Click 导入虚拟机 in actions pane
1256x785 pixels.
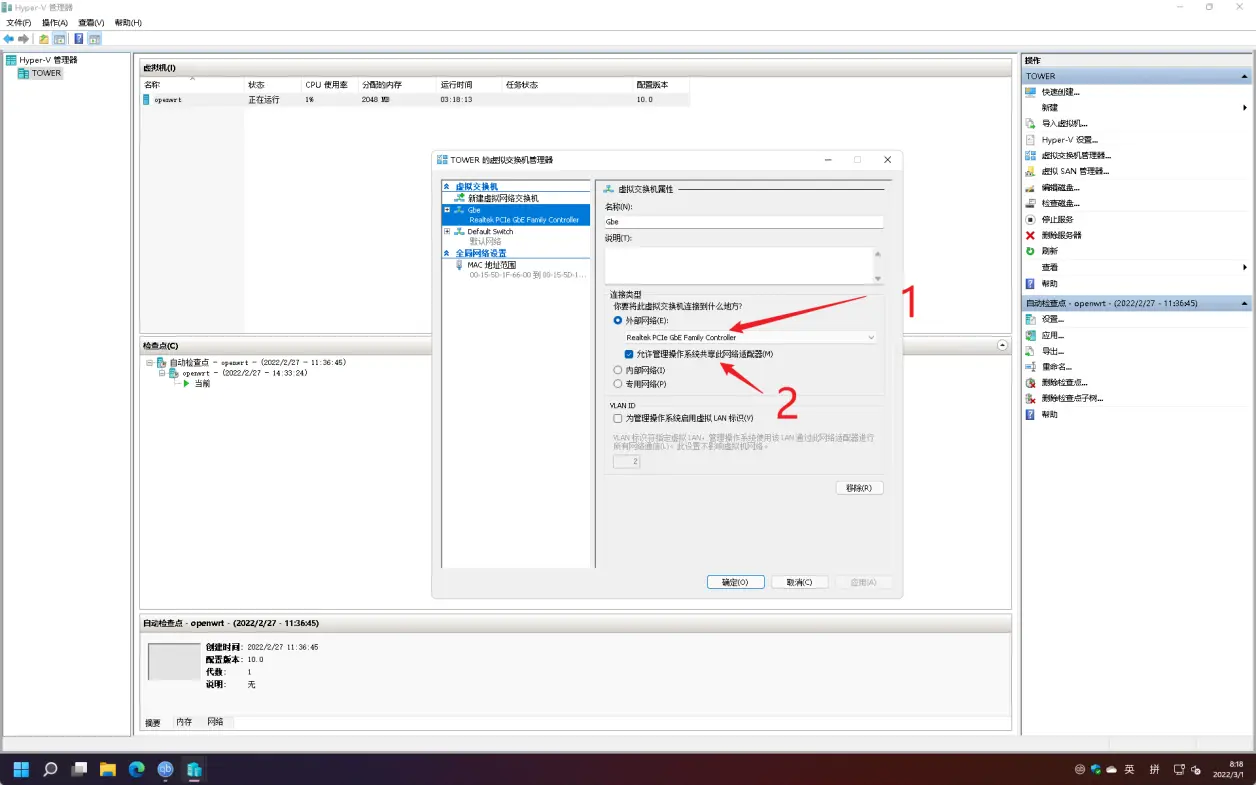(1062, 124)
